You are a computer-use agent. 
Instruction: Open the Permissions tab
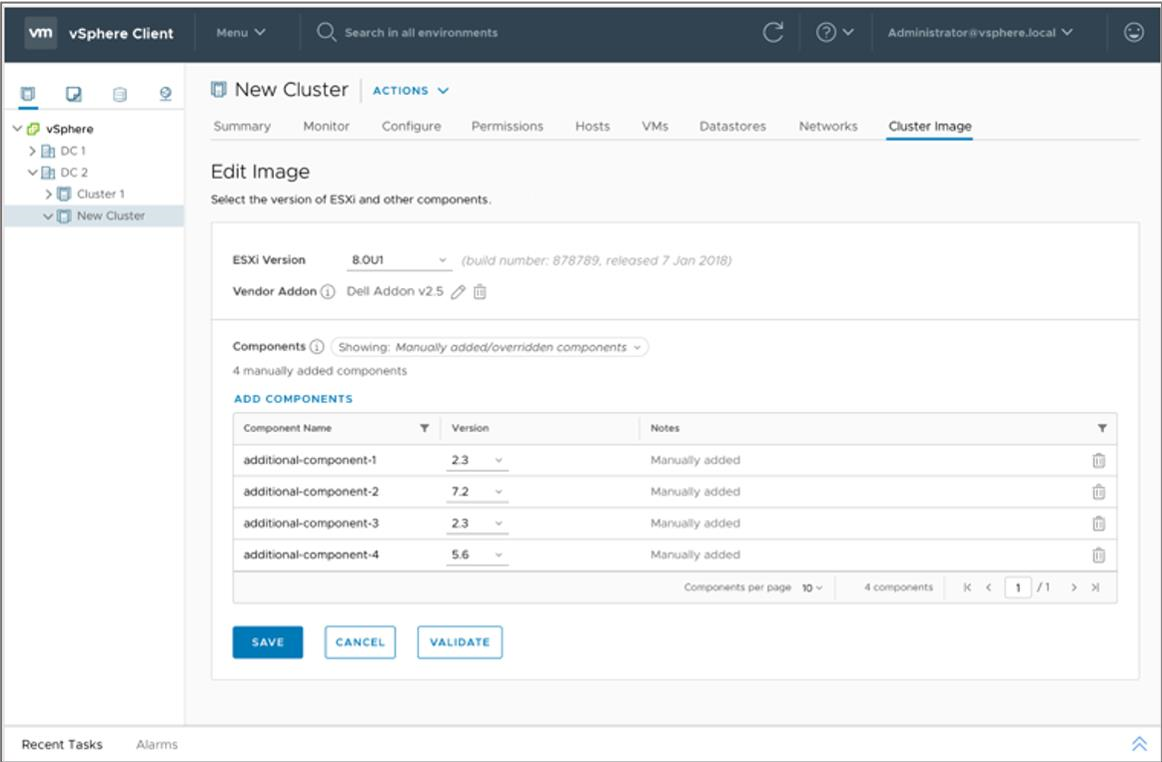pyautogui.click(x=508, y=127)
